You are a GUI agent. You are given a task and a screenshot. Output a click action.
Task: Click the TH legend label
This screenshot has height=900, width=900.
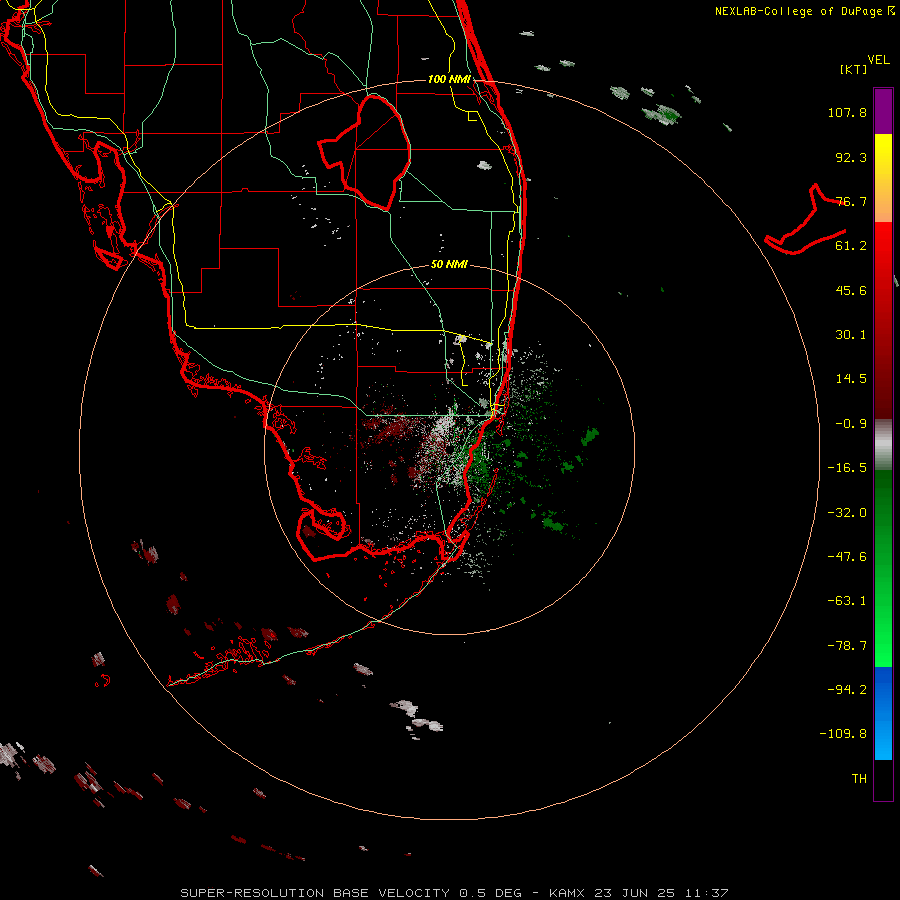click(859, 778)
